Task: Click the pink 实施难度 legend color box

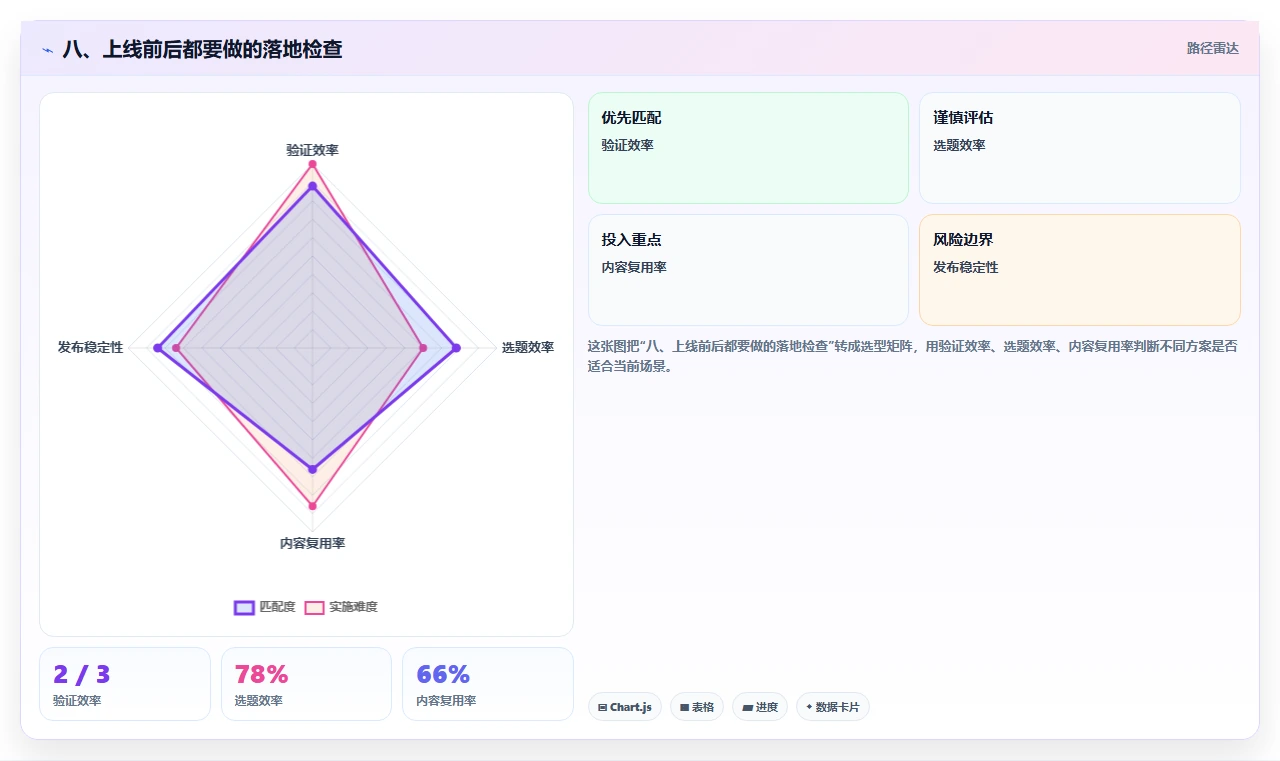Action: [315, 607]
